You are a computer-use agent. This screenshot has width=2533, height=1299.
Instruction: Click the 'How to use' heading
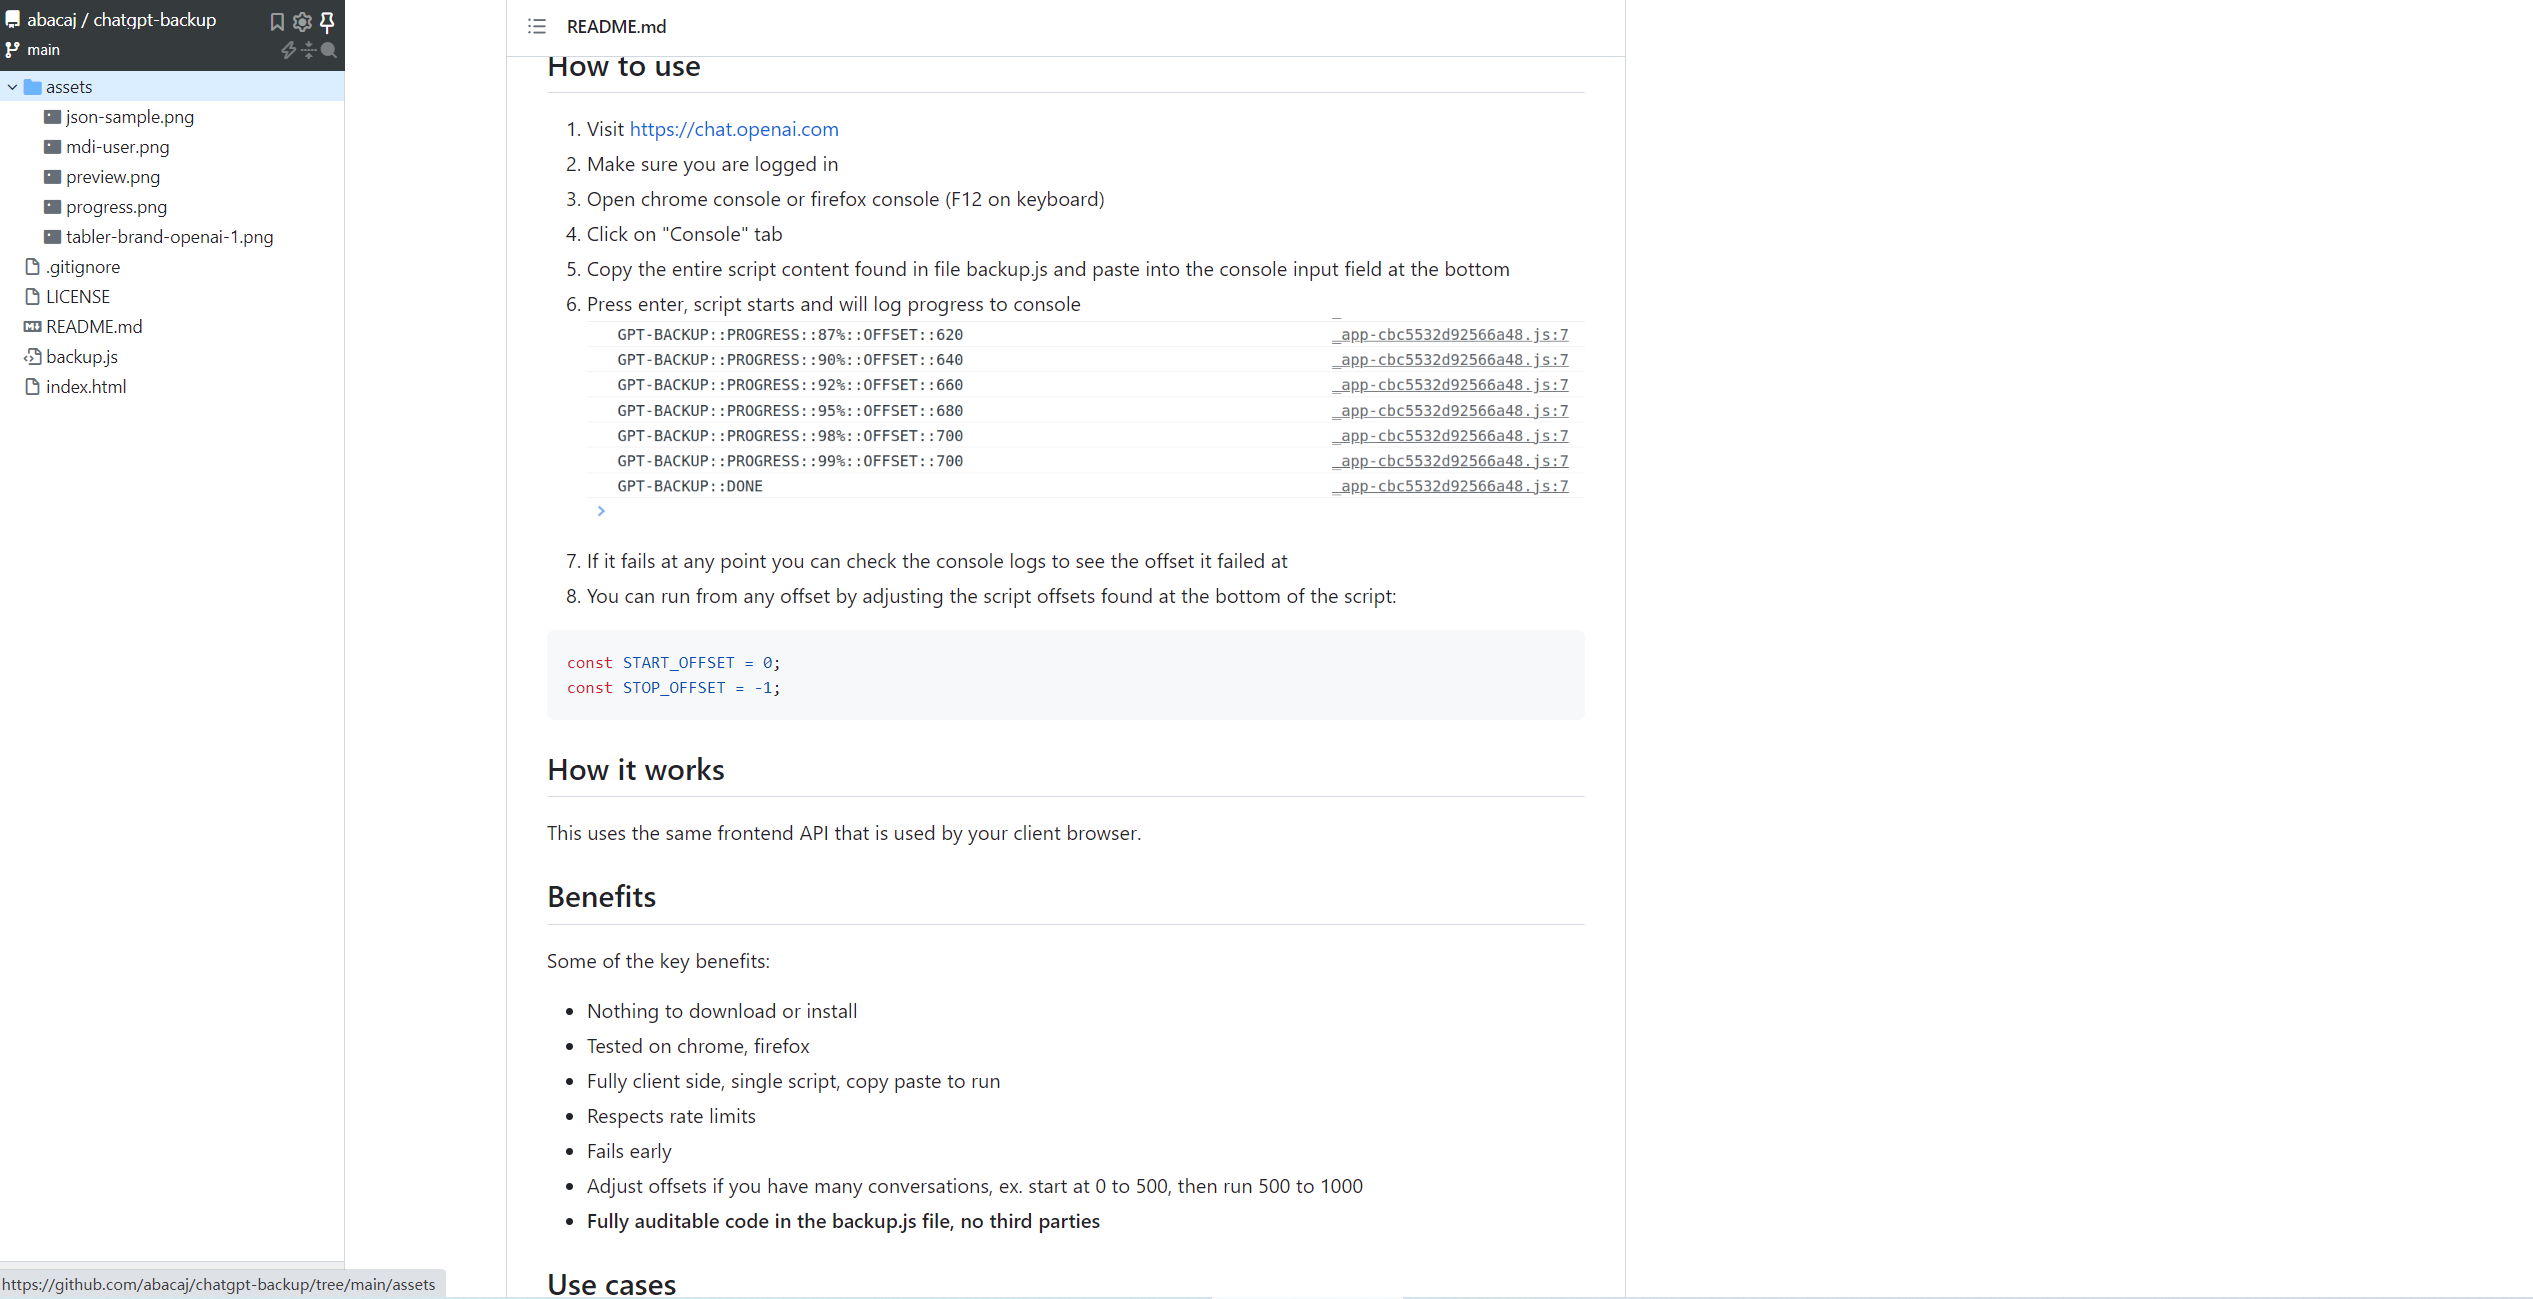pos(624,67)
